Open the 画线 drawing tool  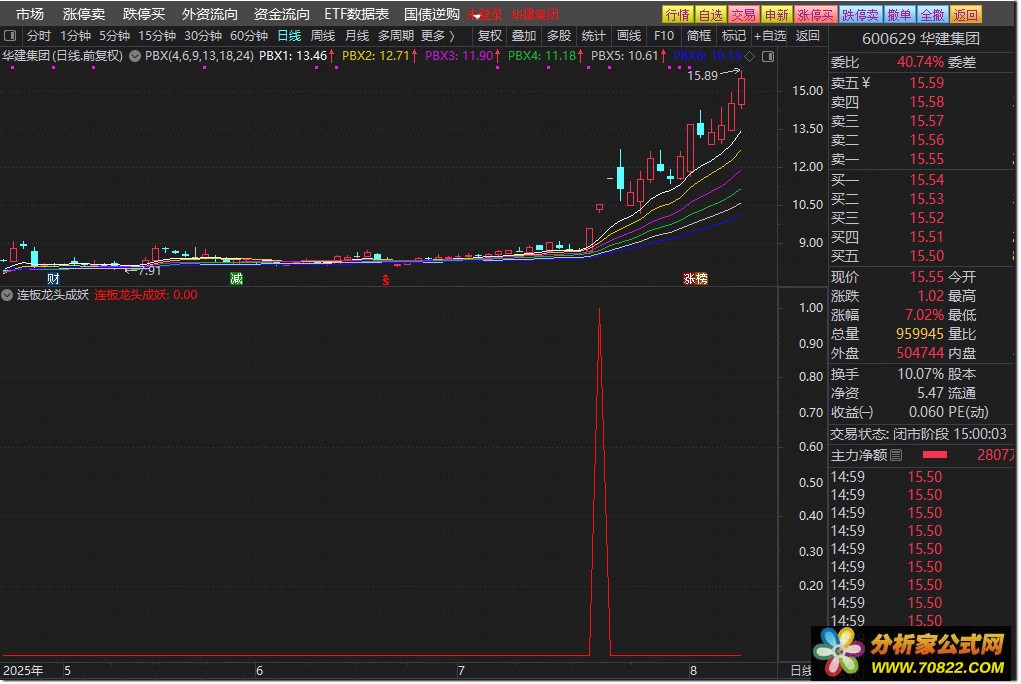pos(629,36)
